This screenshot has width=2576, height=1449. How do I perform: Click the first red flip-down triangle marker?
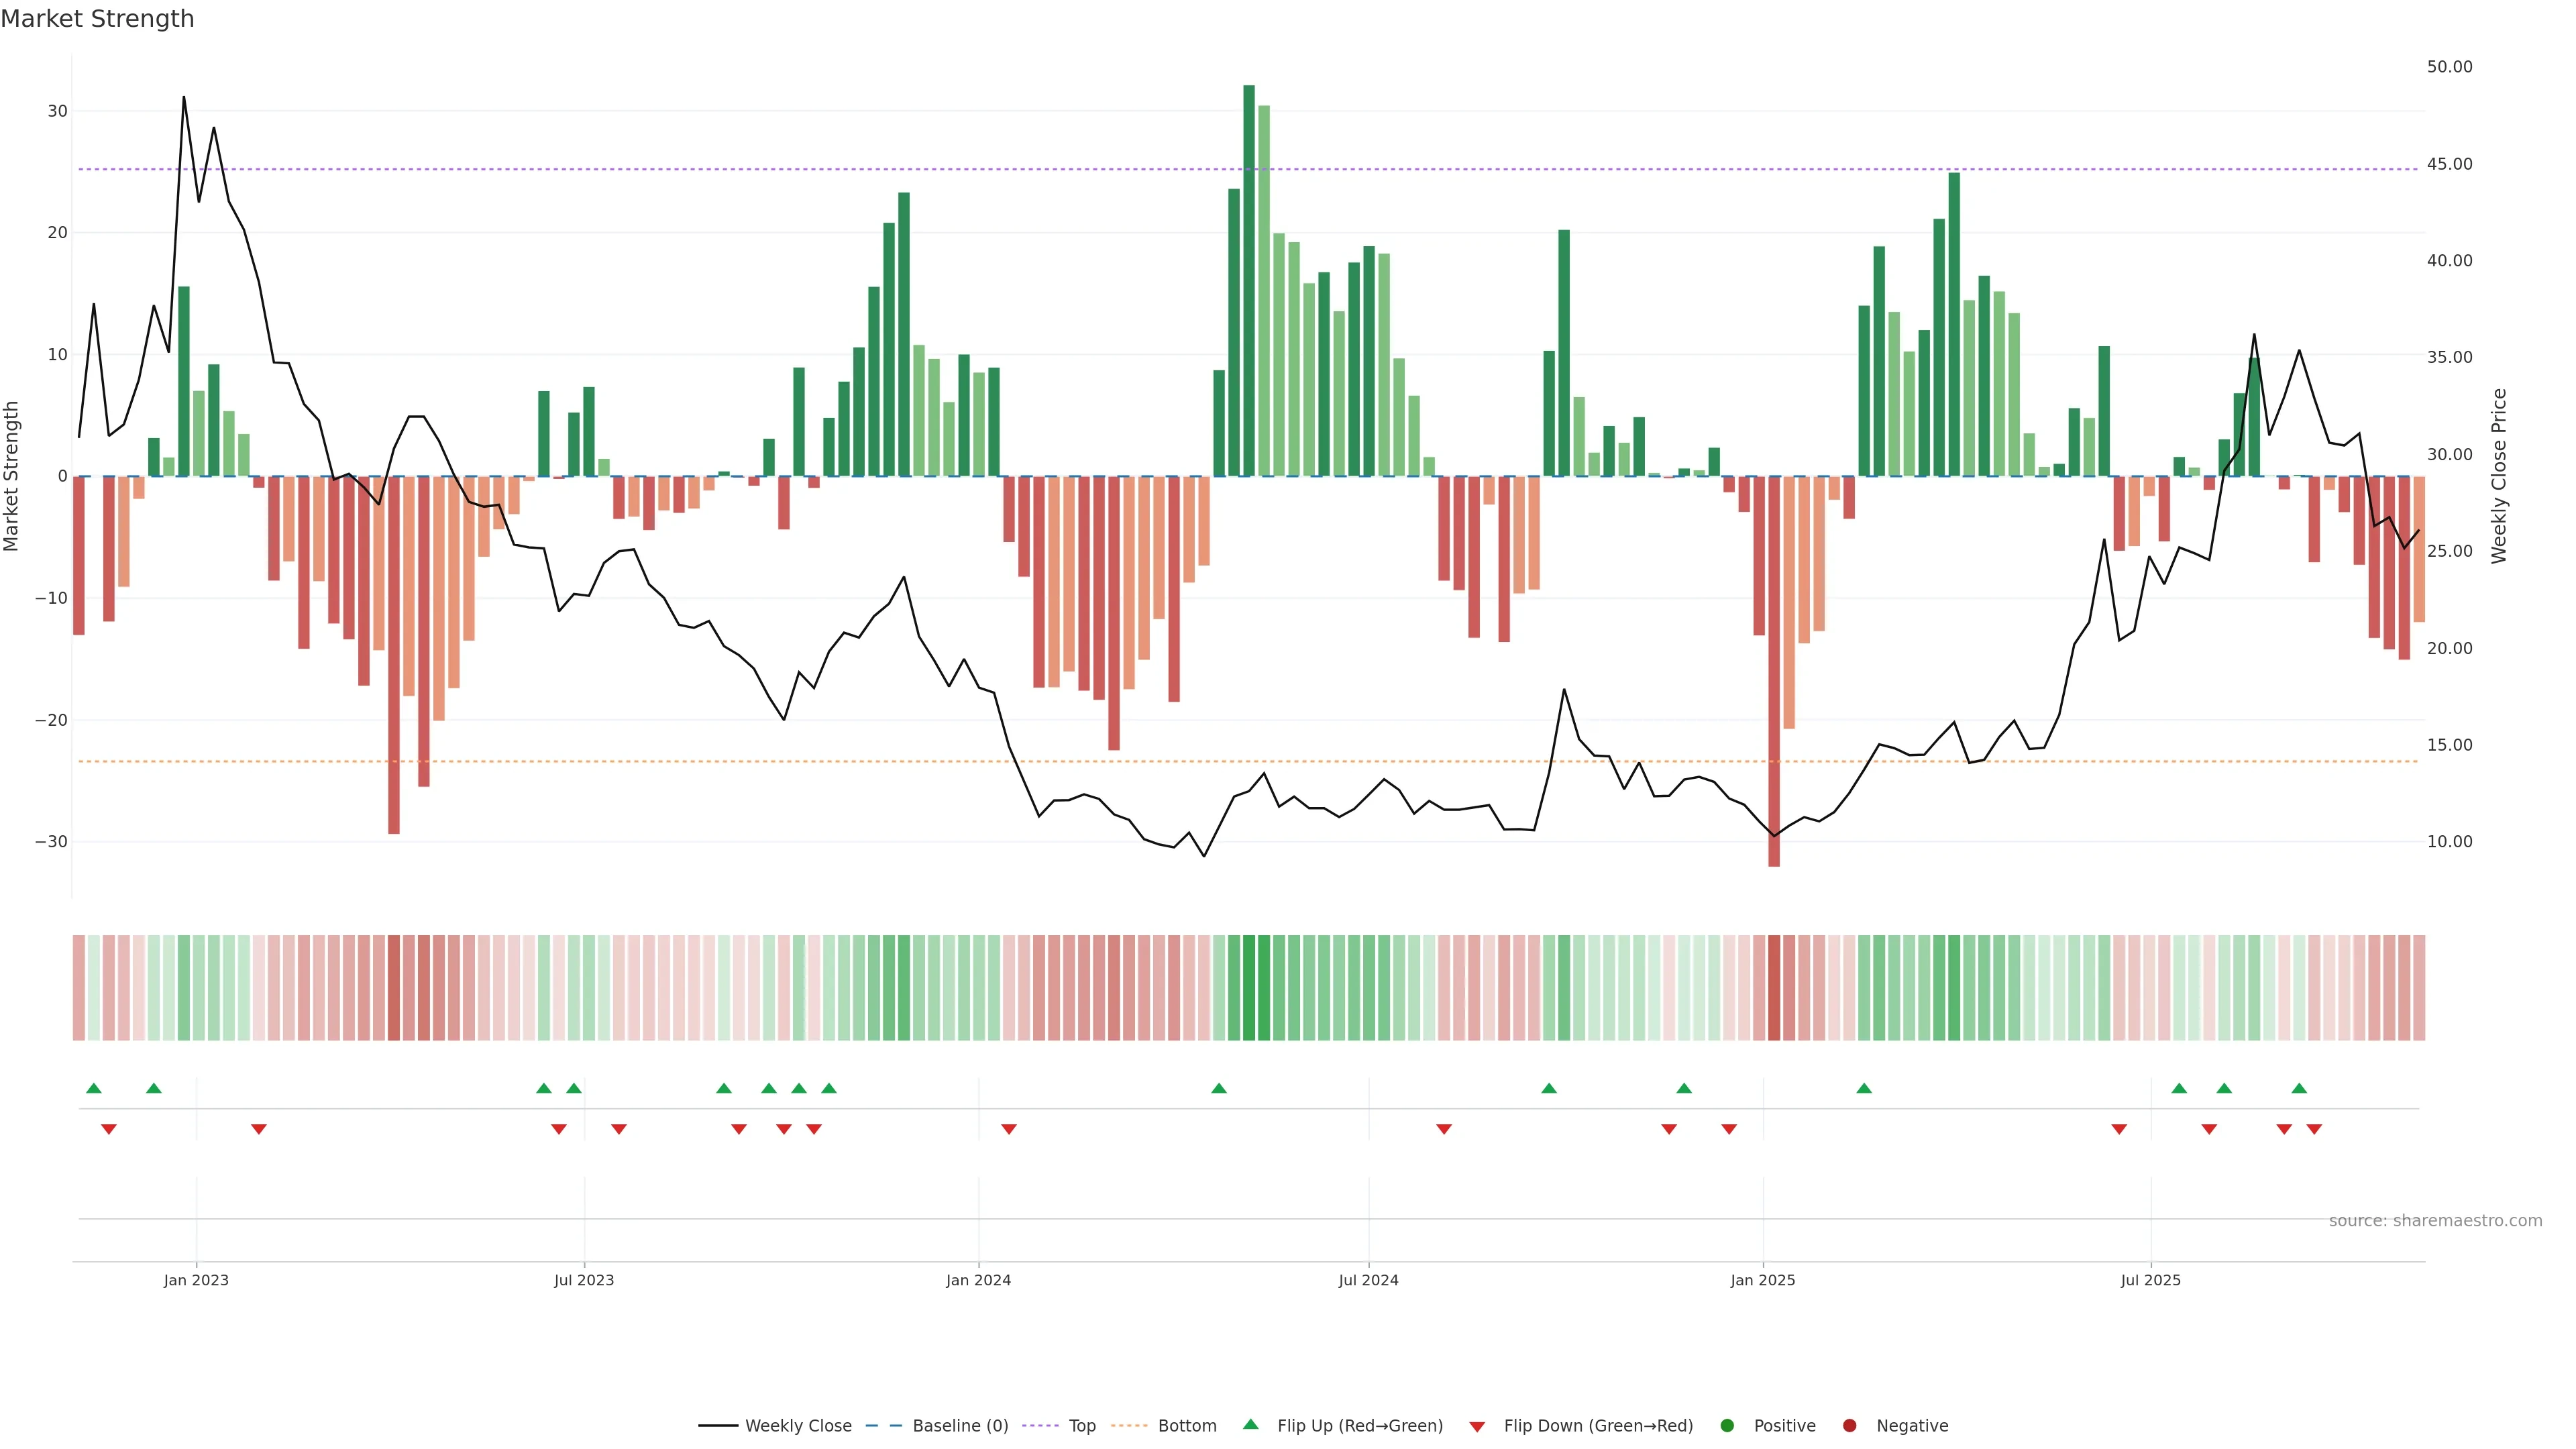109,1129
